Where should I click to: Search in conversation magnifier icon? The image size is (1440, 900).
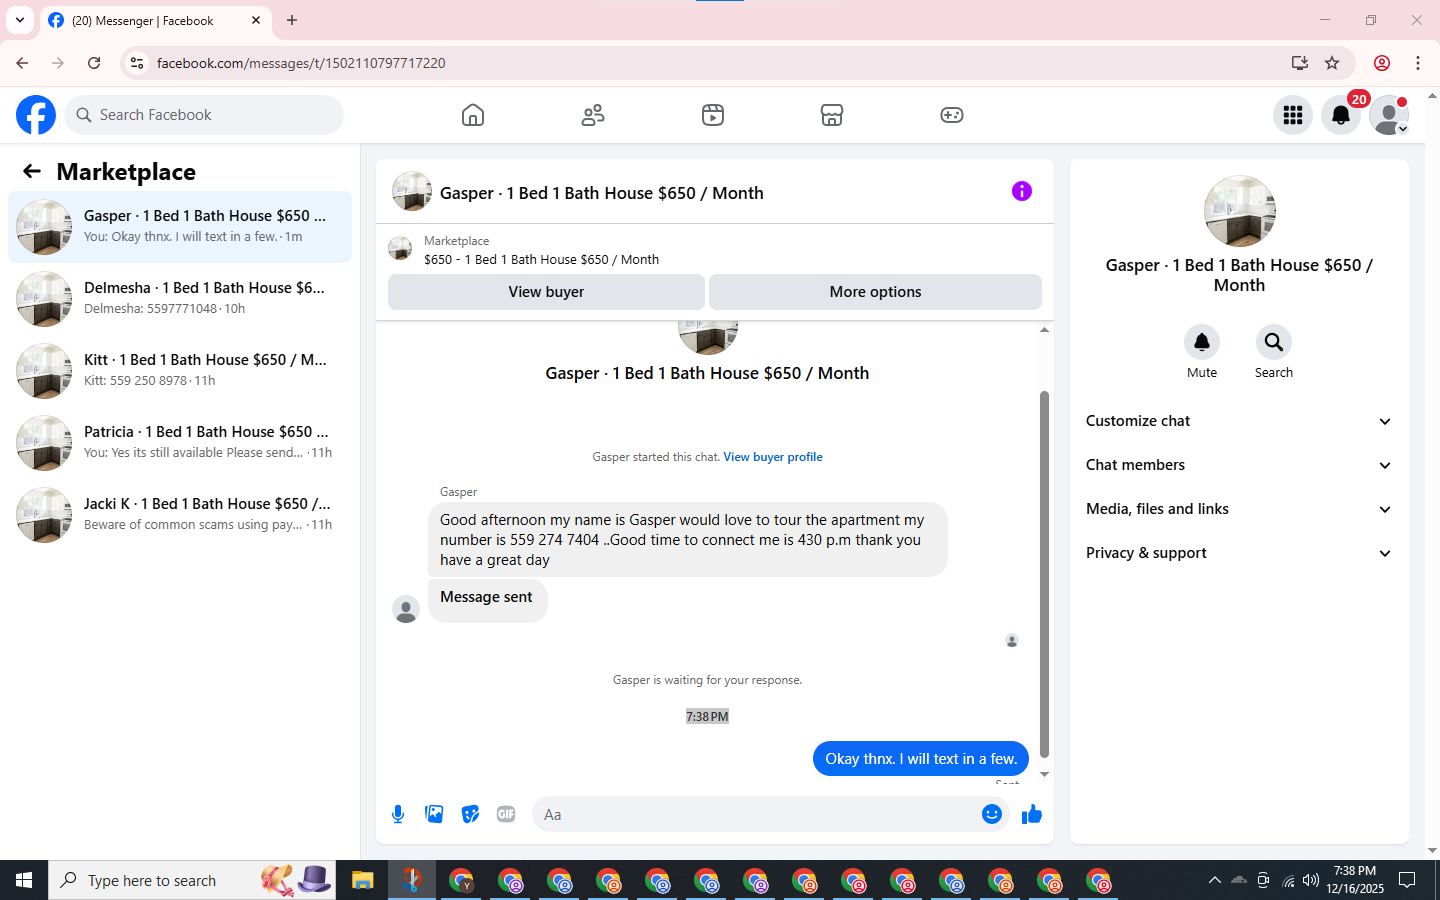[x=1274, y=342]
